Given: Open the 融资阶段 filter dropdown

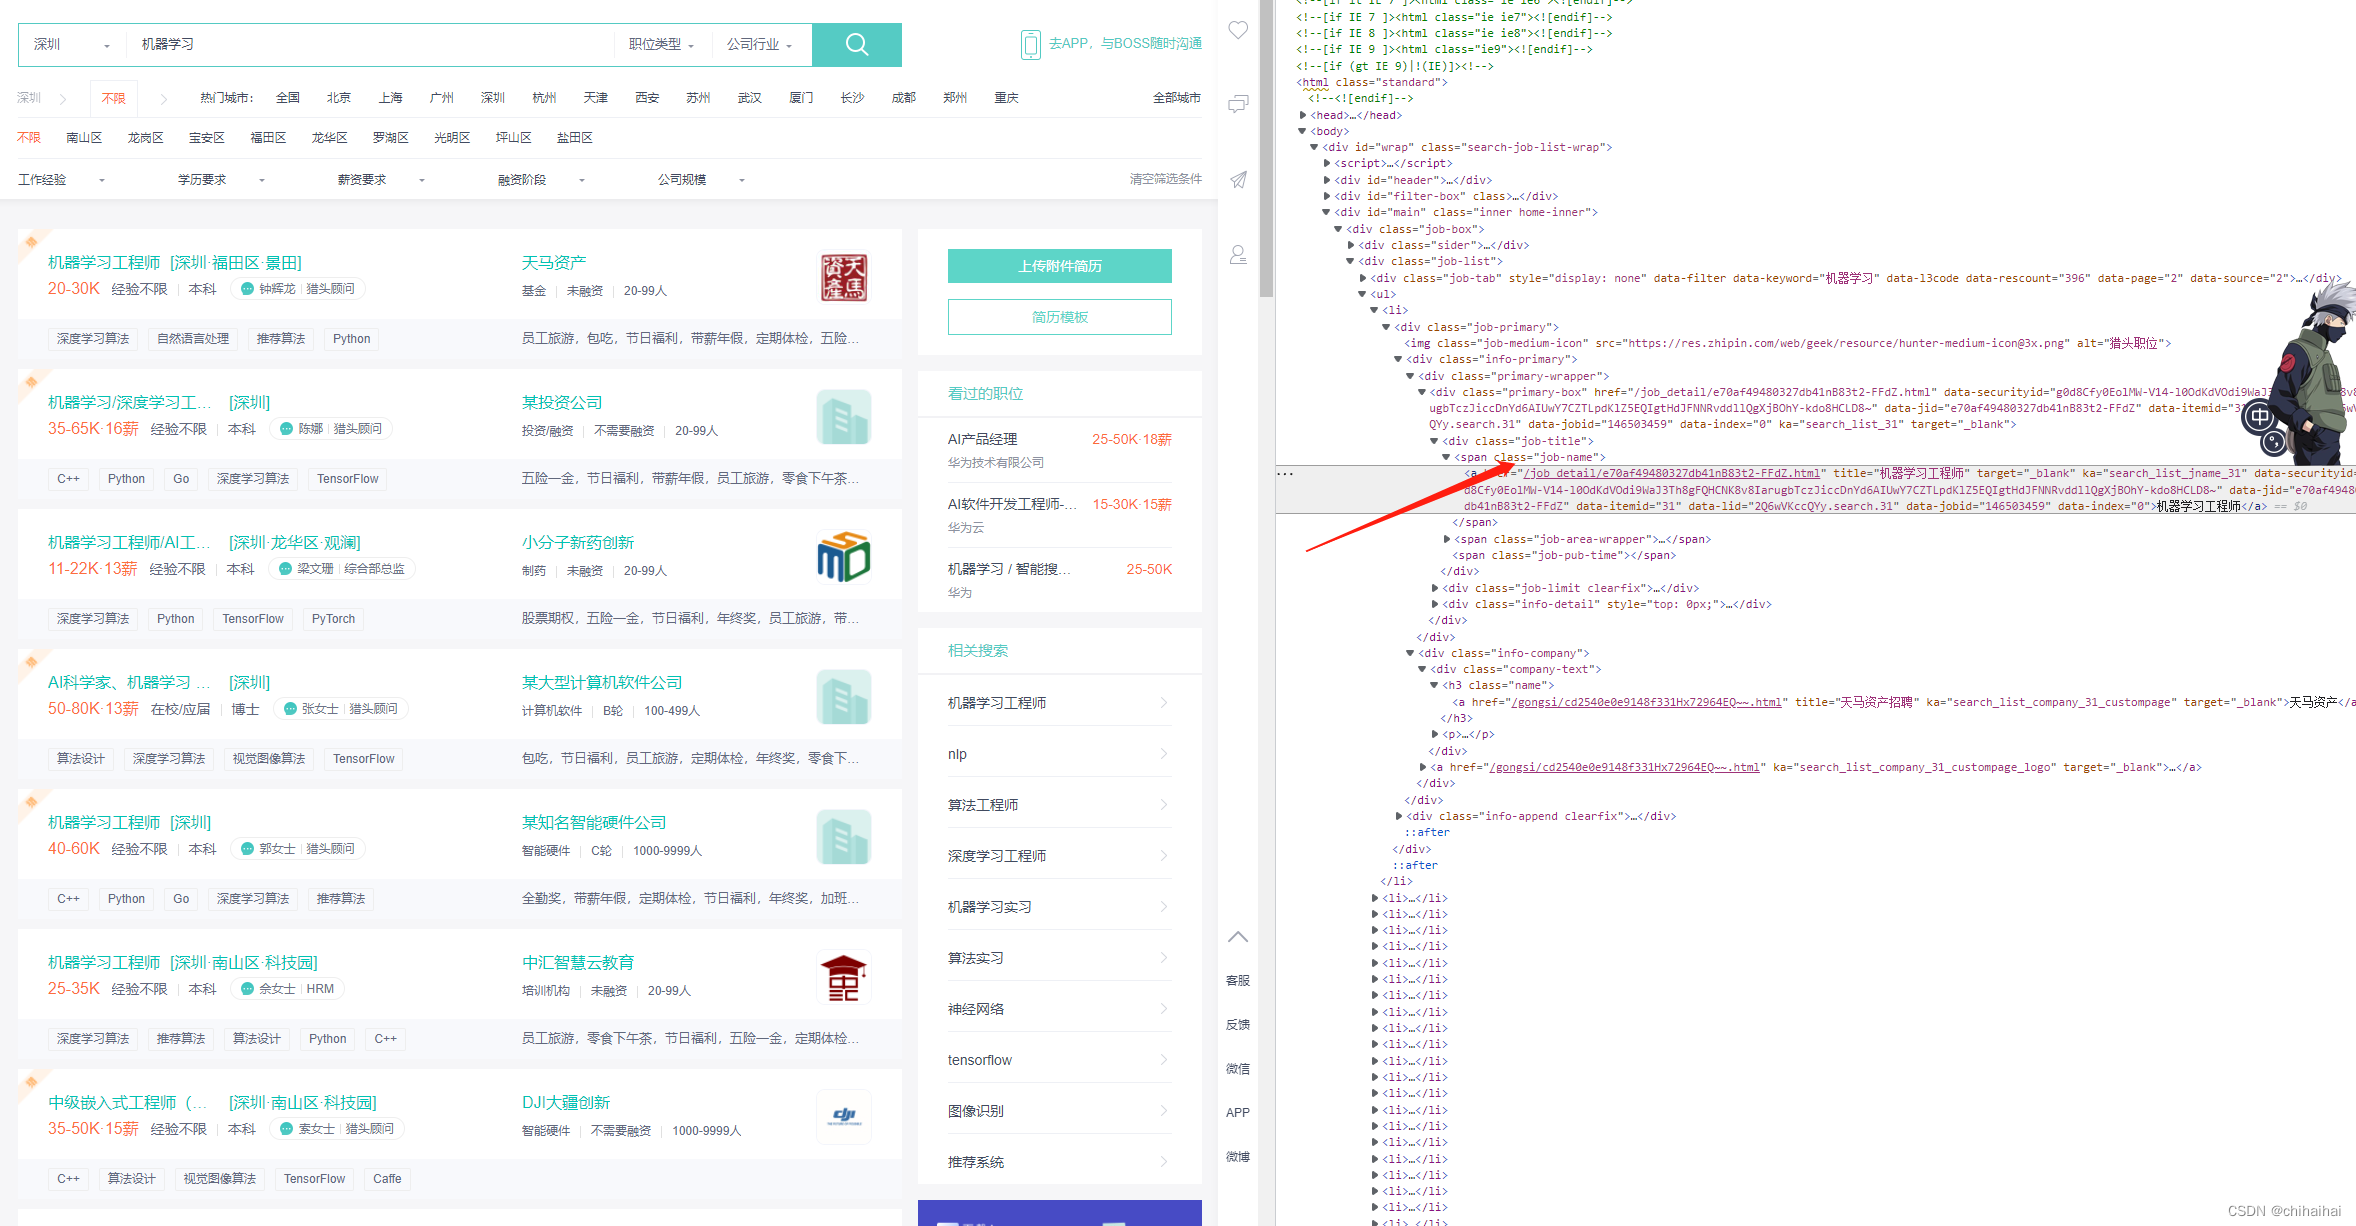Looking at the screenshot, I should pyautogui.click(x=541, y=180).
